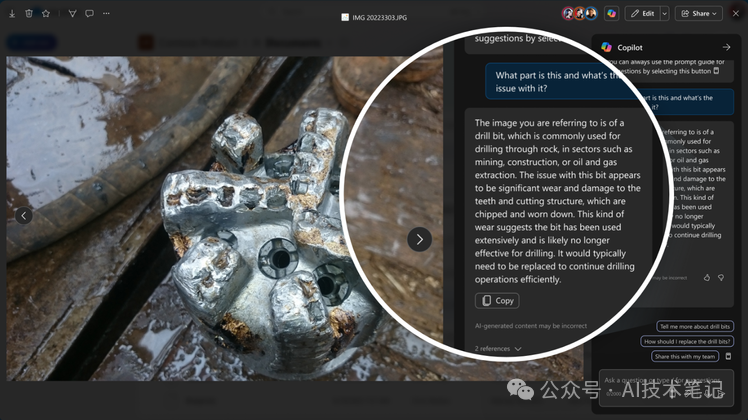Give thumbs down to the Copilot answer
Image resolution: width=748 pixels, height=420 pixels.
point(721,277)
